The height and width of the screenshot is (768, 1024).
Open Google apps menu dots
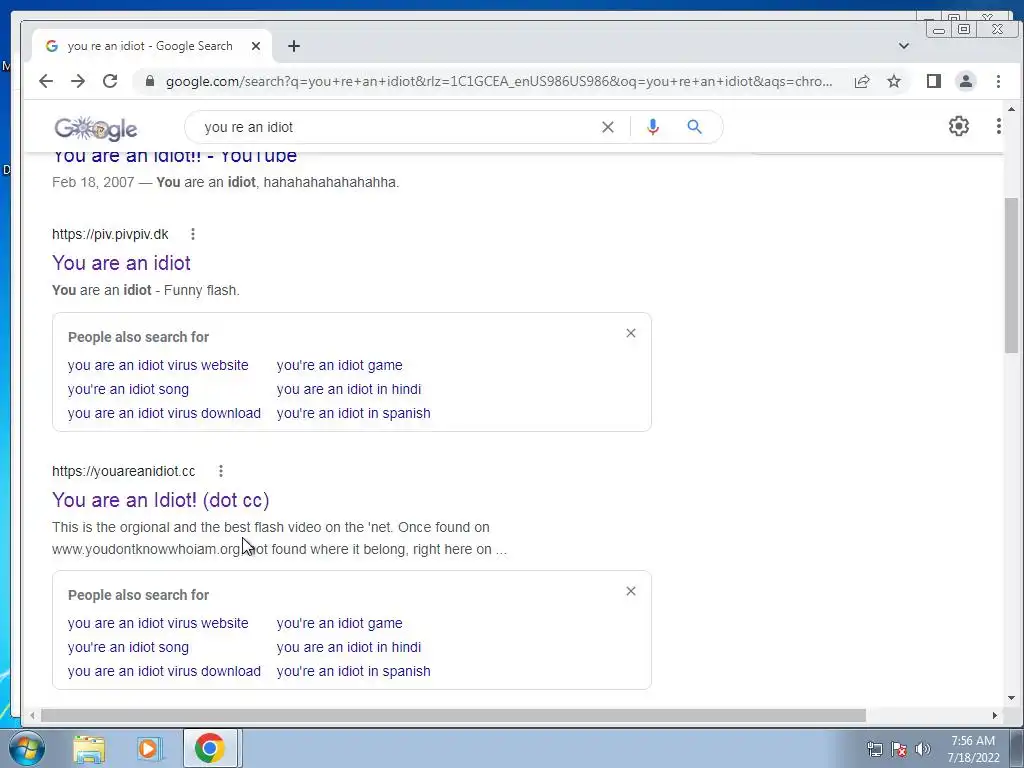999,126
